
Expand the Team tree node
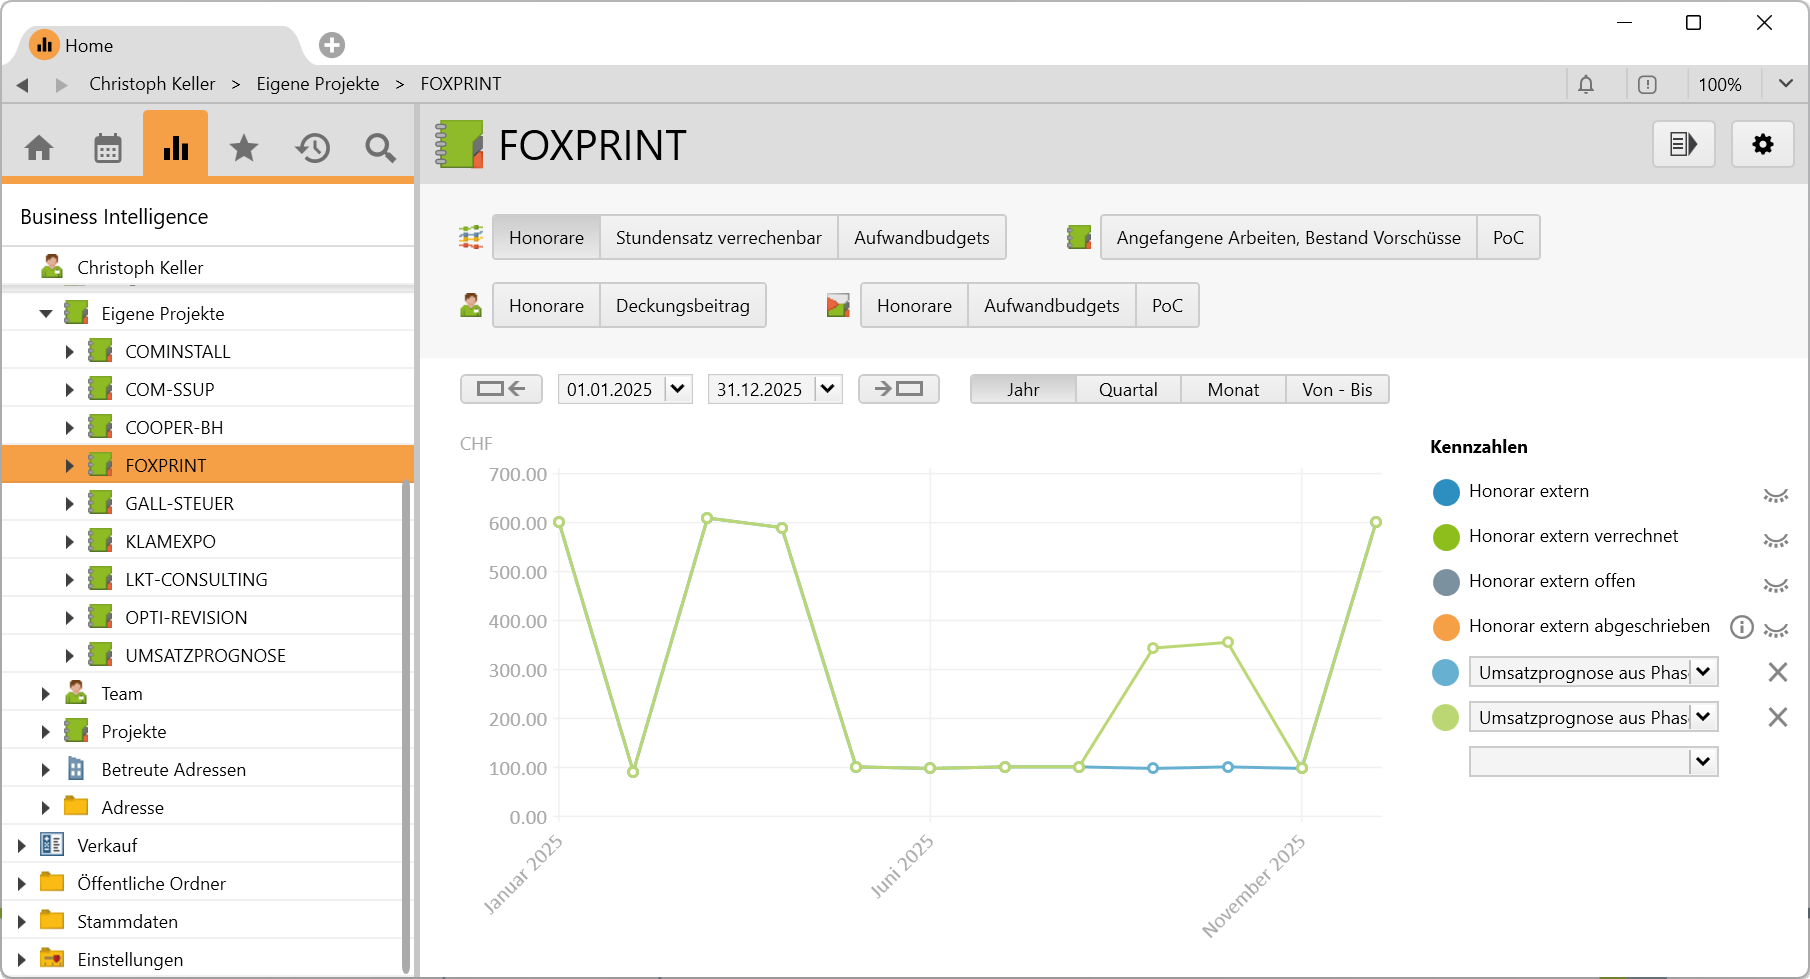(45, 693)
